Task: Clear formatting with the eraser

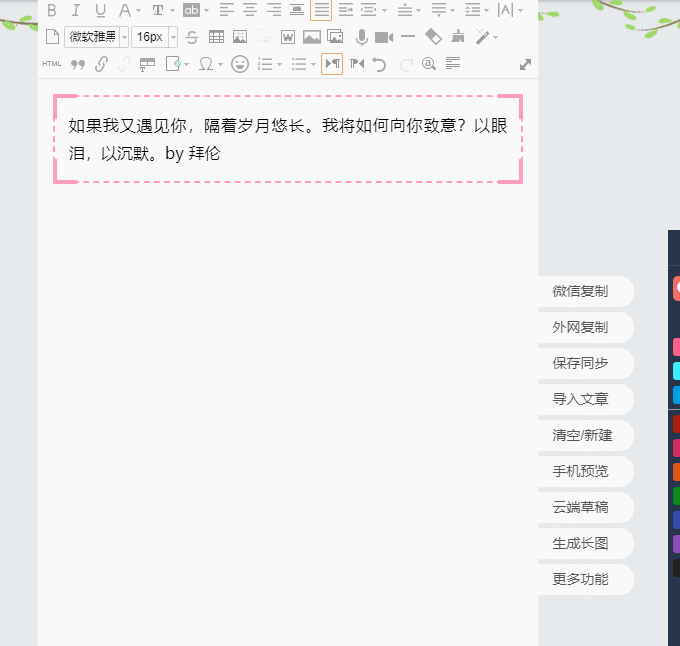Action: click(433, 37)
